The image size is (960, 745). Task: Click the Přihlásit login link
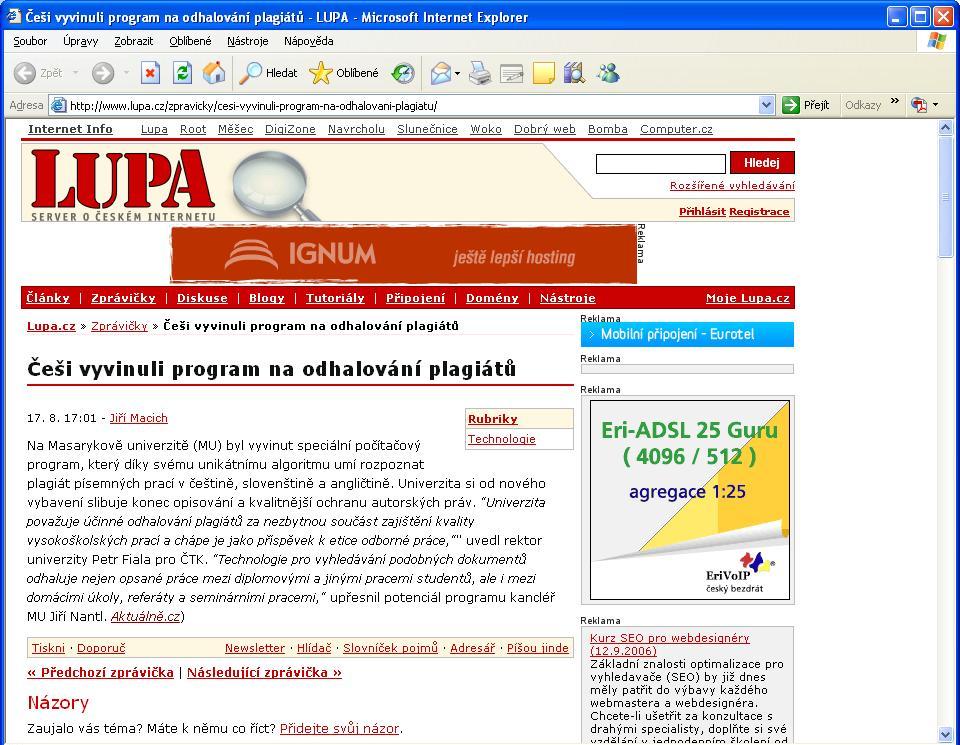(702, 211)
